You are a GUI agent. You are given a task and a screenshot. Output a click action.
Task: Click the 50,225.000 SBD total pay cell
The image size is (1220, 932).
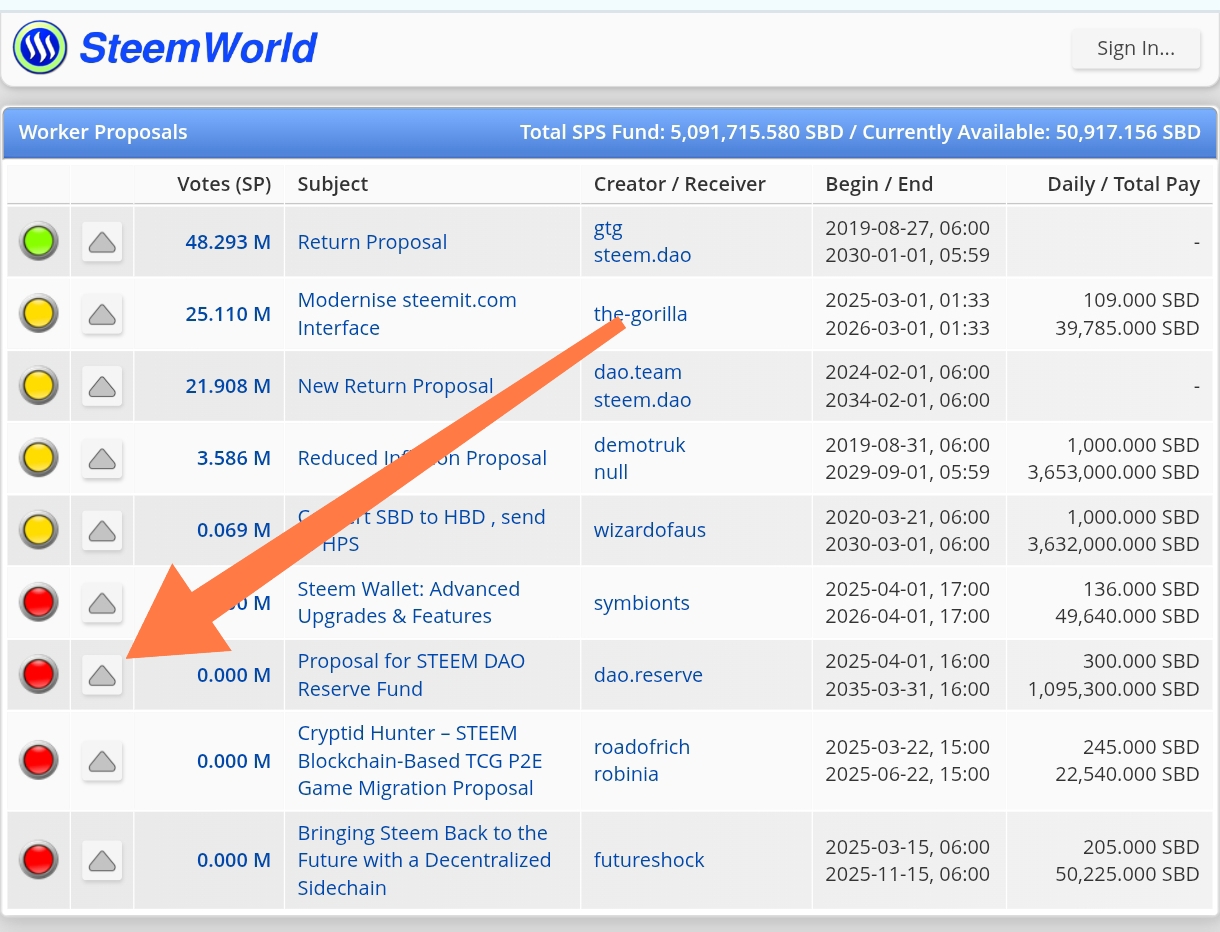tap(1127, 874)
